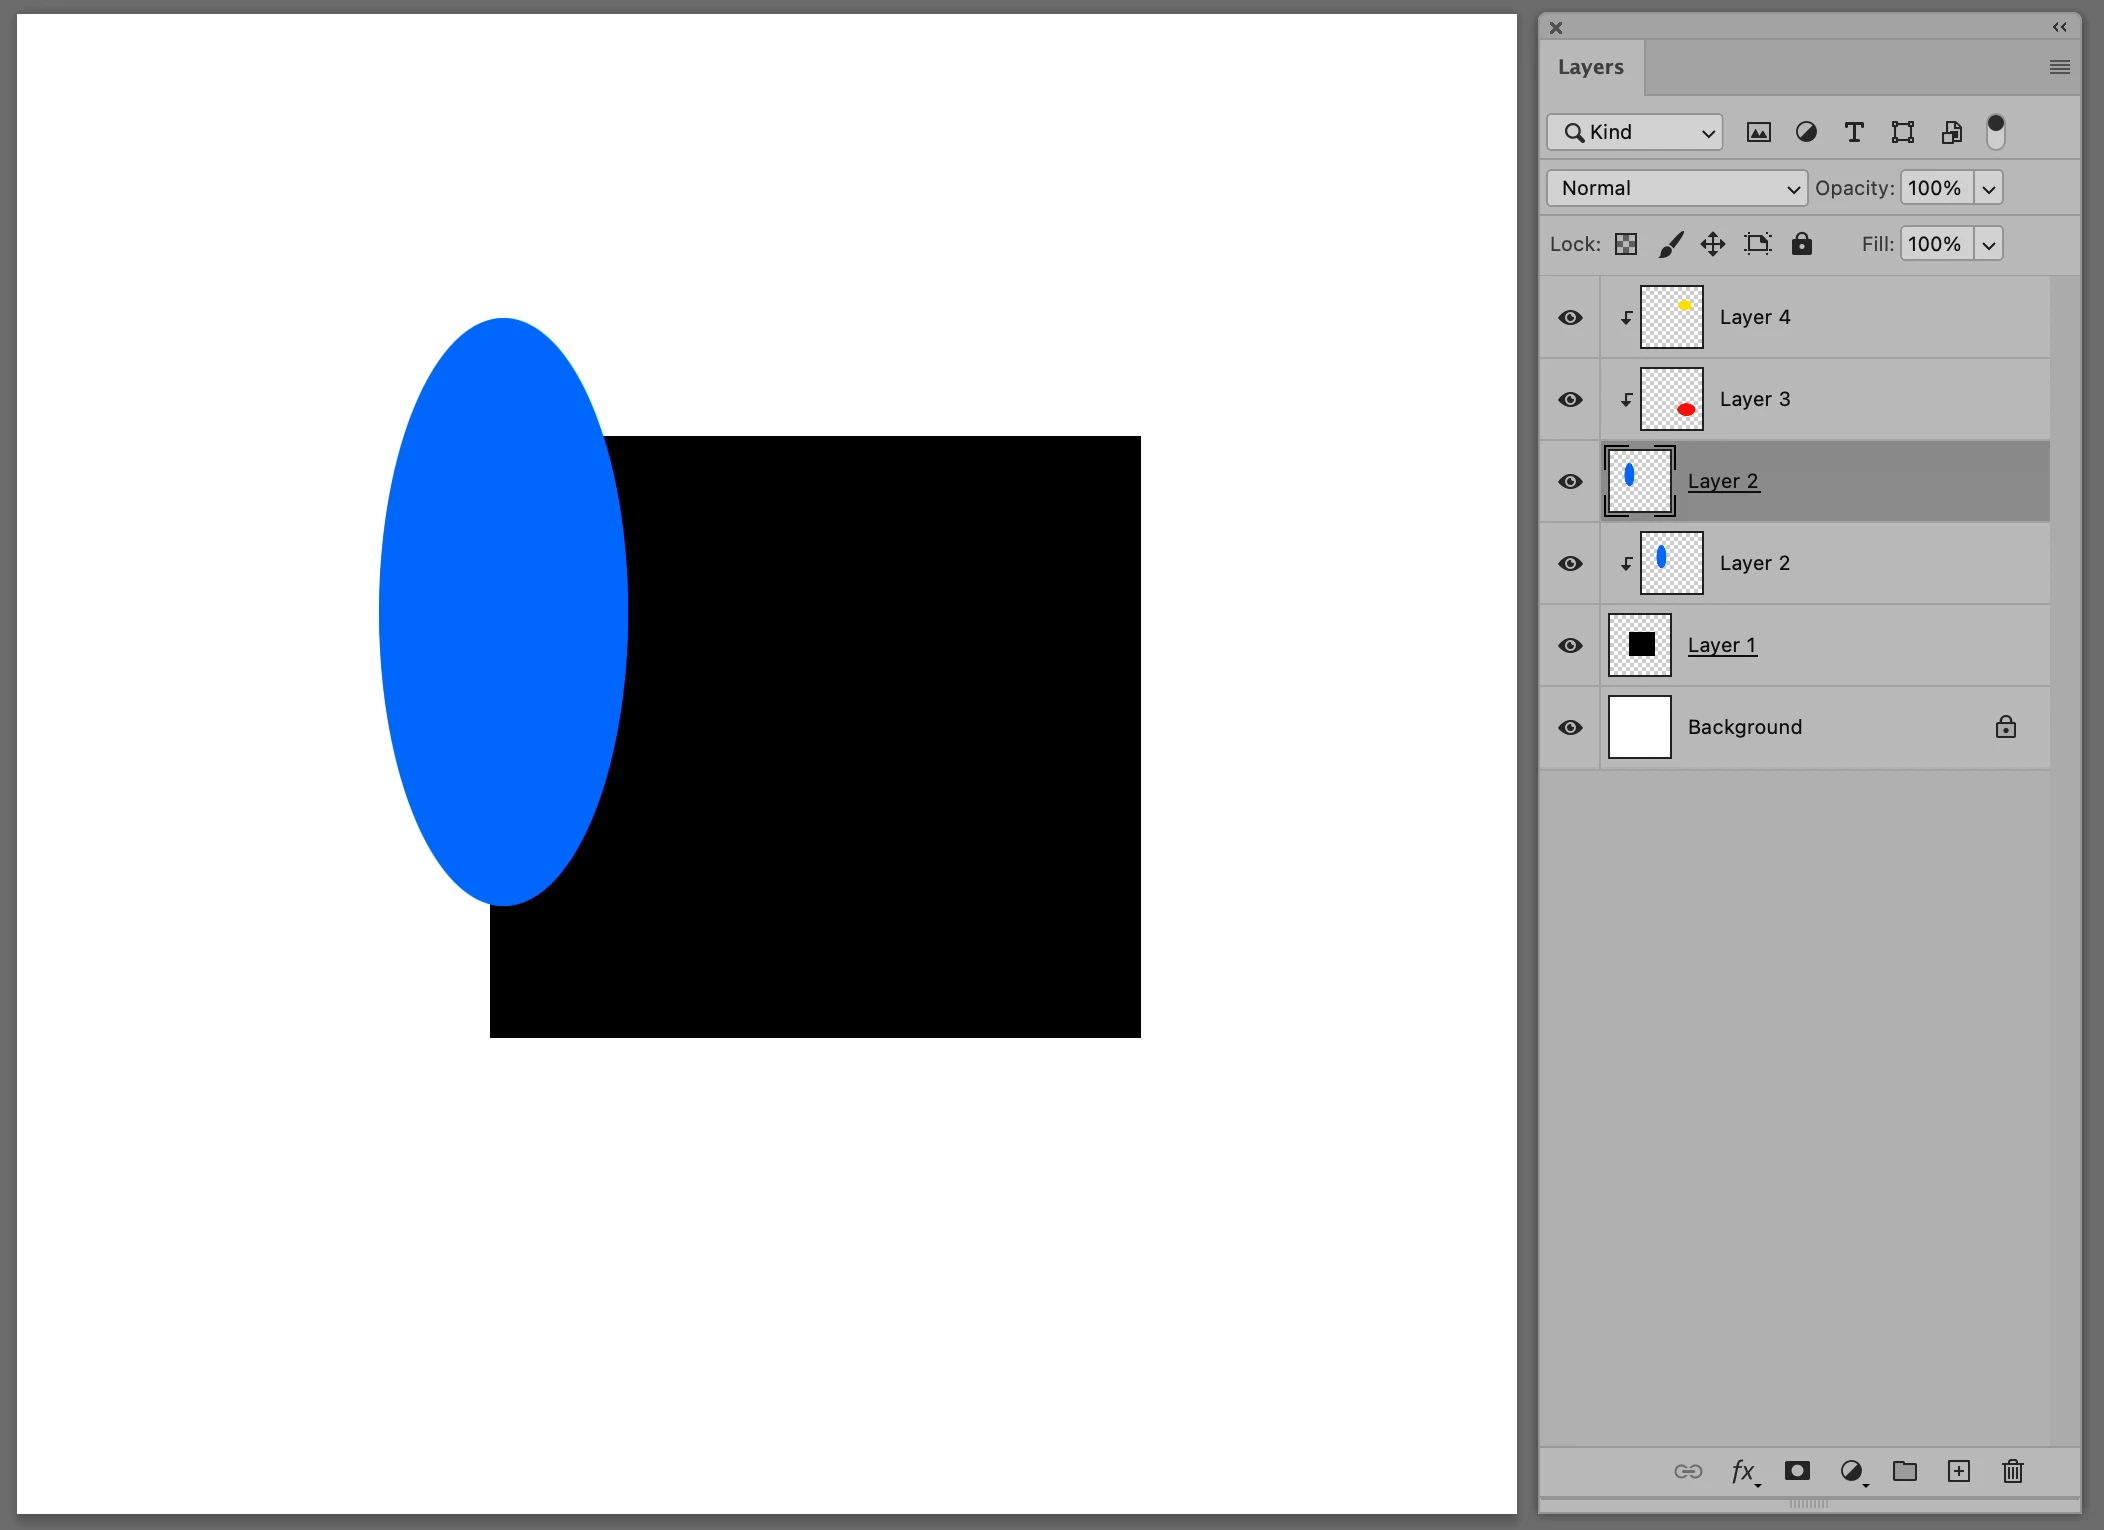Click the lock all padlock icon

[1801, 244]
